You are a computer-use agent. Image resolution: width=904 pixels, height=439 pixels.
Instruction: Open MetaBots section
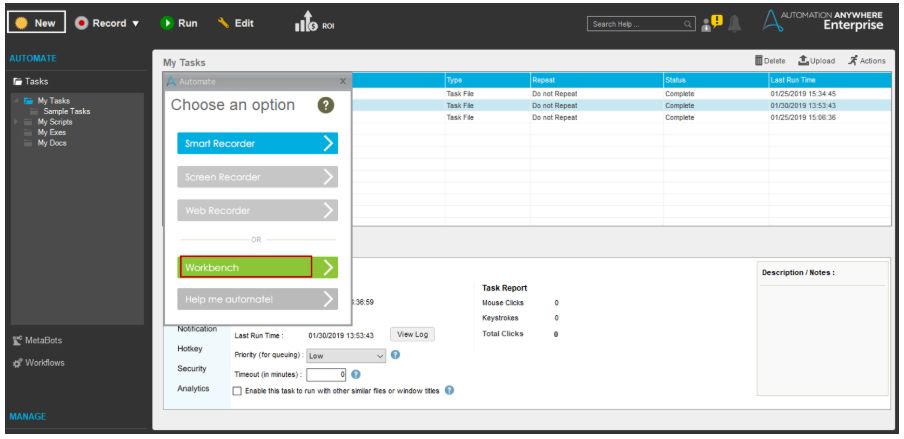[x=37, y=340]
